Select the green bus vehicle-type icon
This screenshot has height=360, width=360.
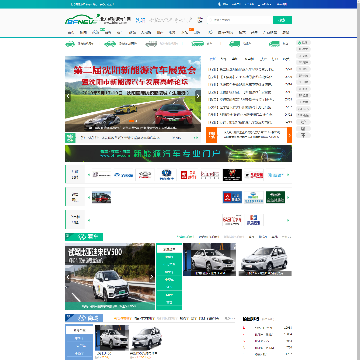197,43
